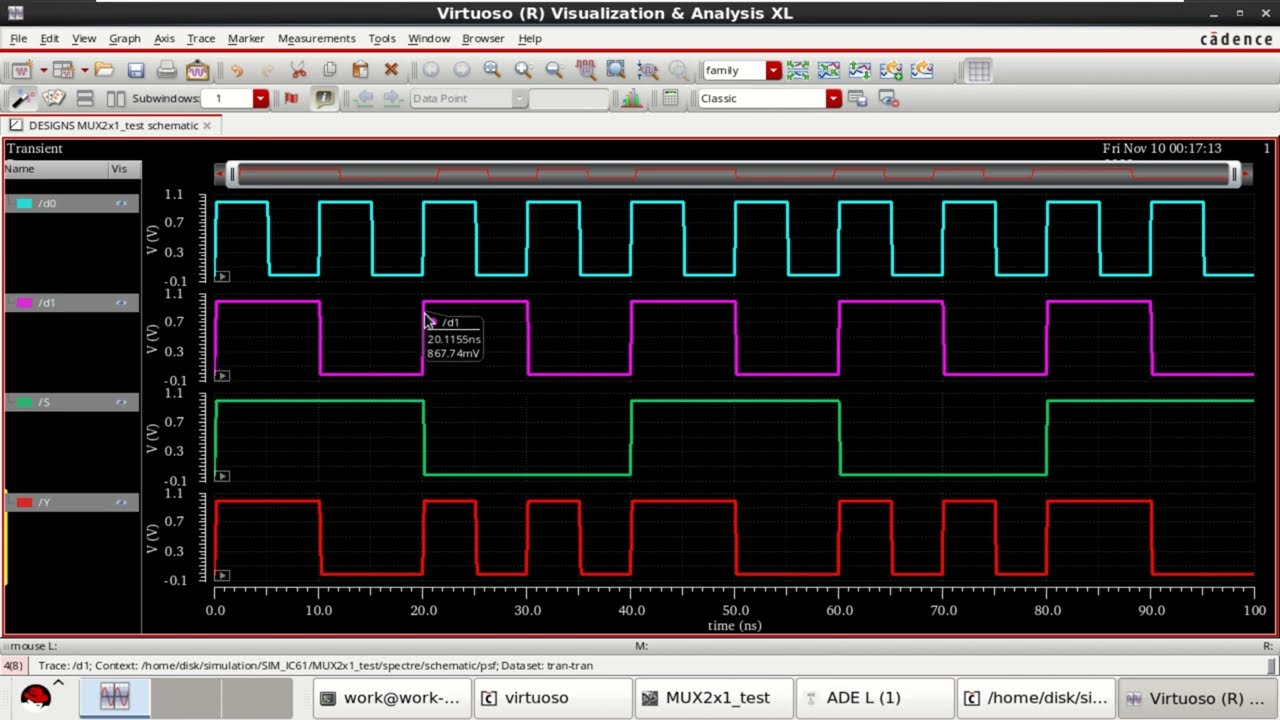Cut the selected trace with scissors icon

298,70
